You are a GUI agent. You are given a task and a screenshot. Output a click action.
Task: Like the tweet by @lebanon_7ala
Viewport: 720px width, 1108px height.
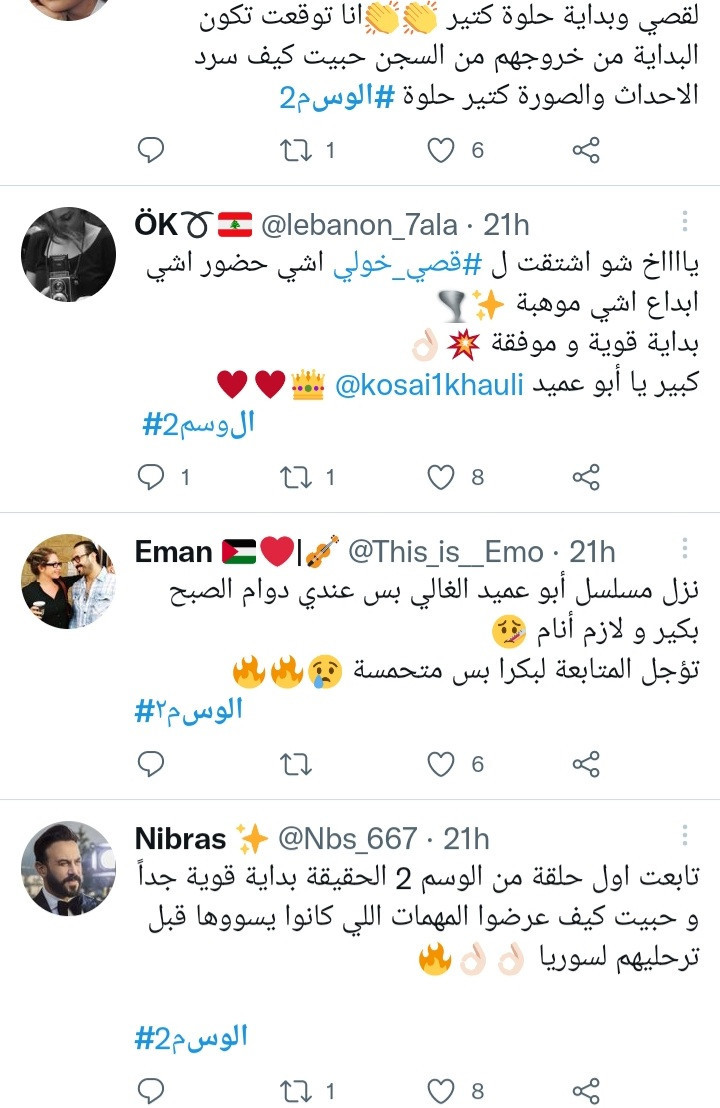441,478
